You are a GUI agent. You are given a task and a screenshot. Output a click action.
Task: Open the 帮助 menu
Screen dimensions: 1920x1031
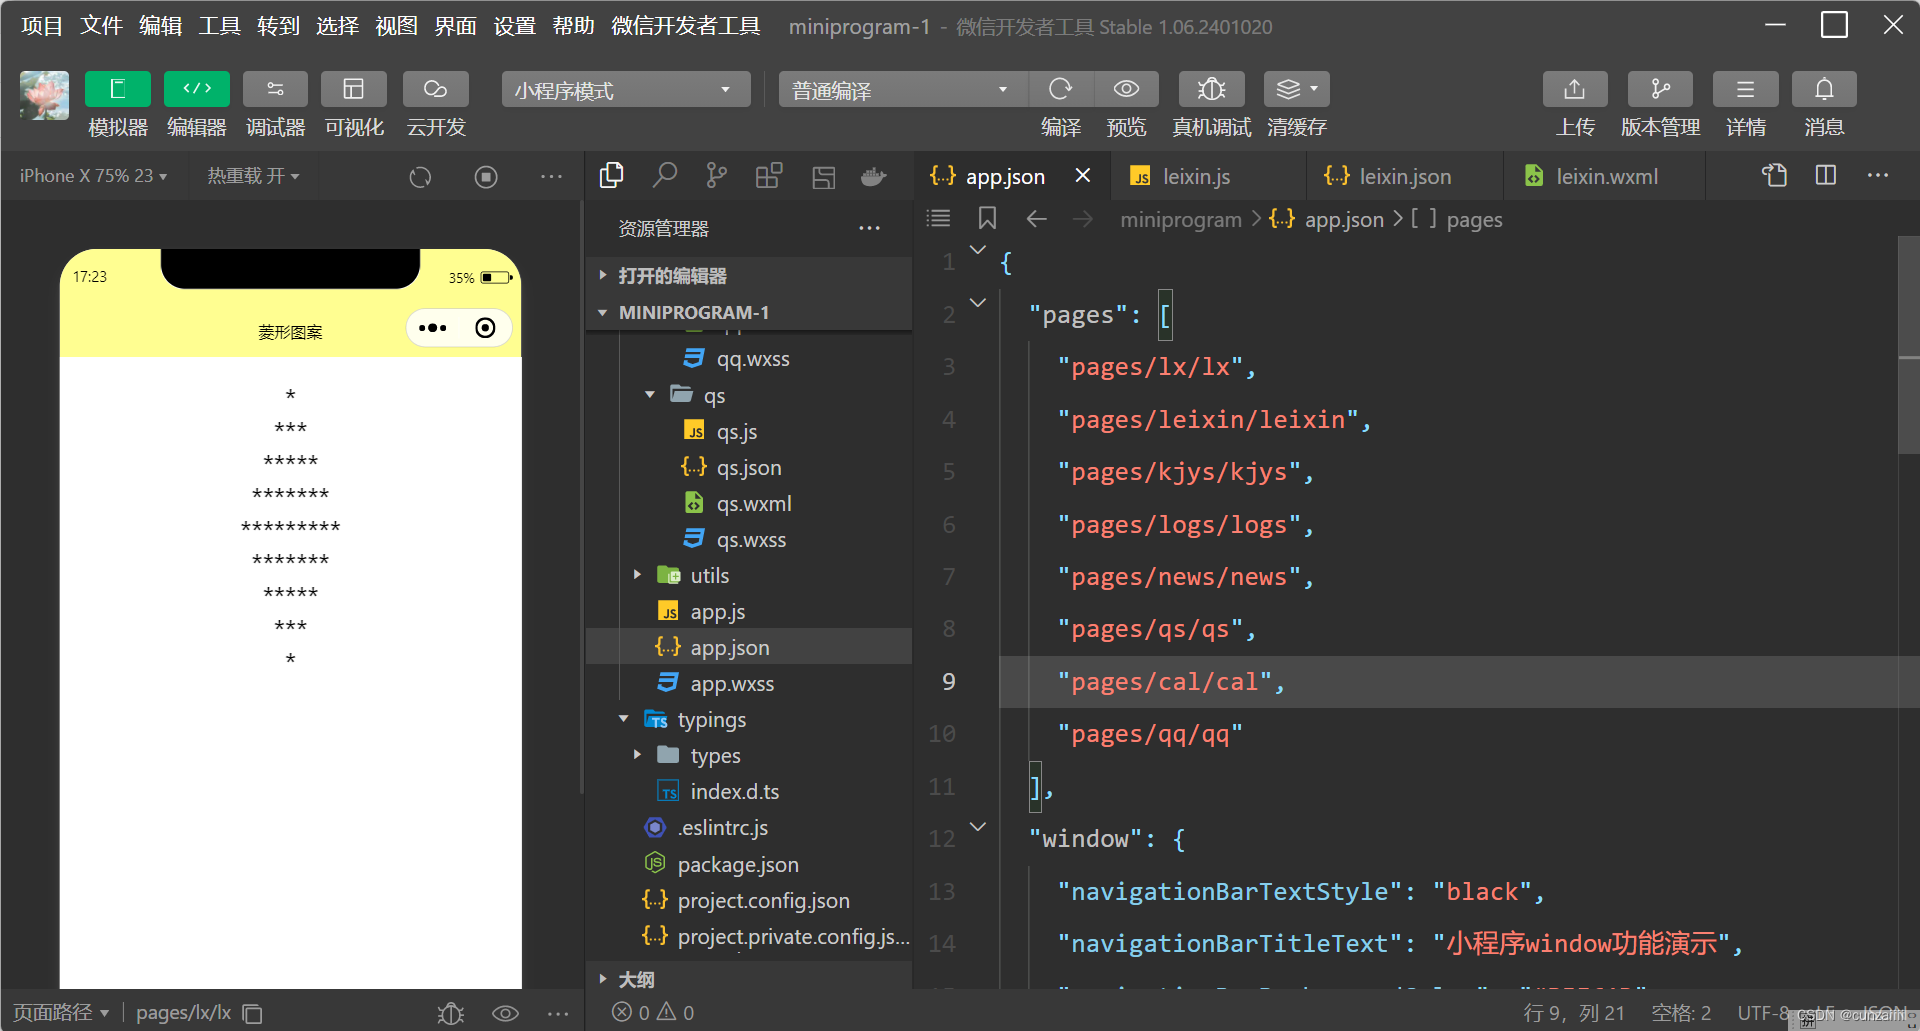pyautogui.click(x=573, y=26)
